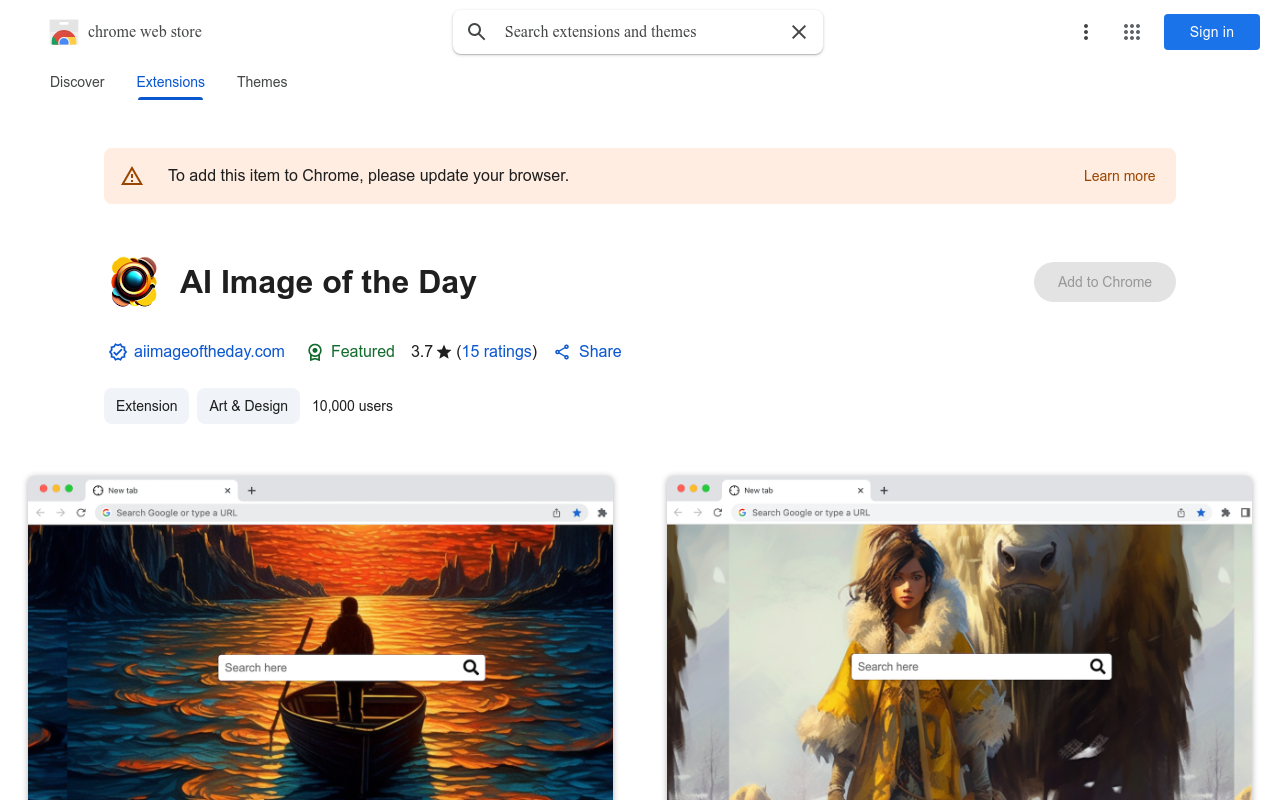
Task: Click the 3.7 rating value
Action: tap(422, 352)
